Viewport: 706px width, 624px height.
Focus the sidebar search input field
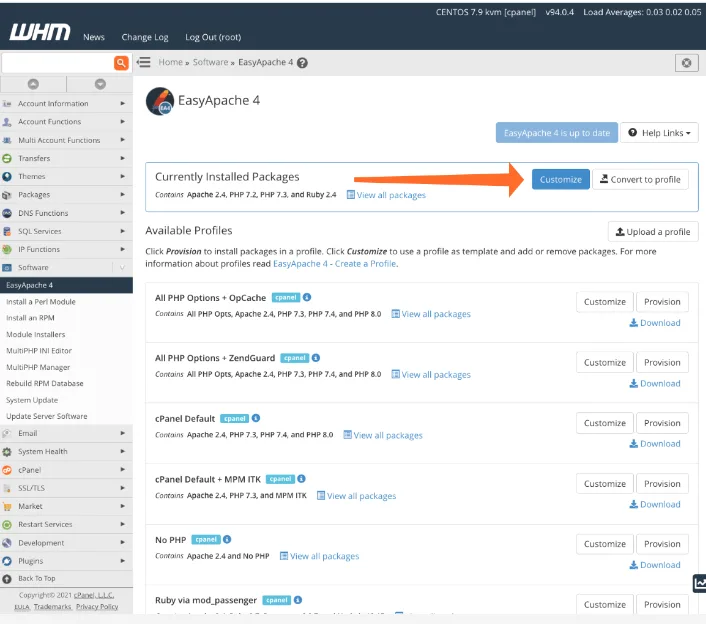click(x=57, y=62)
